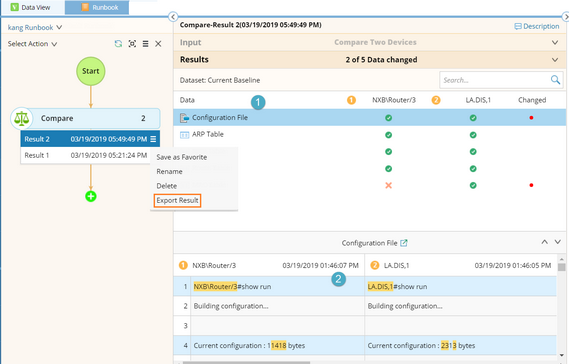Collapse the left pane arrow button
The image size is (569, 364).
(173, 17)
